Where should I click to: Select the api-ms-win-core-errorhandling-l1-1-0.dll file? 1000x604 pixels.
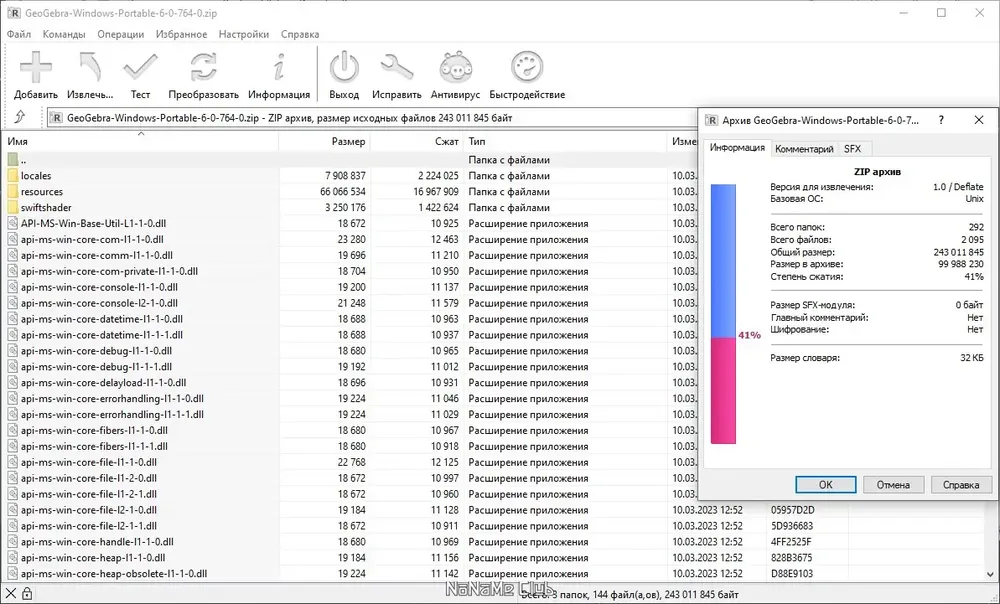point(112,399)
